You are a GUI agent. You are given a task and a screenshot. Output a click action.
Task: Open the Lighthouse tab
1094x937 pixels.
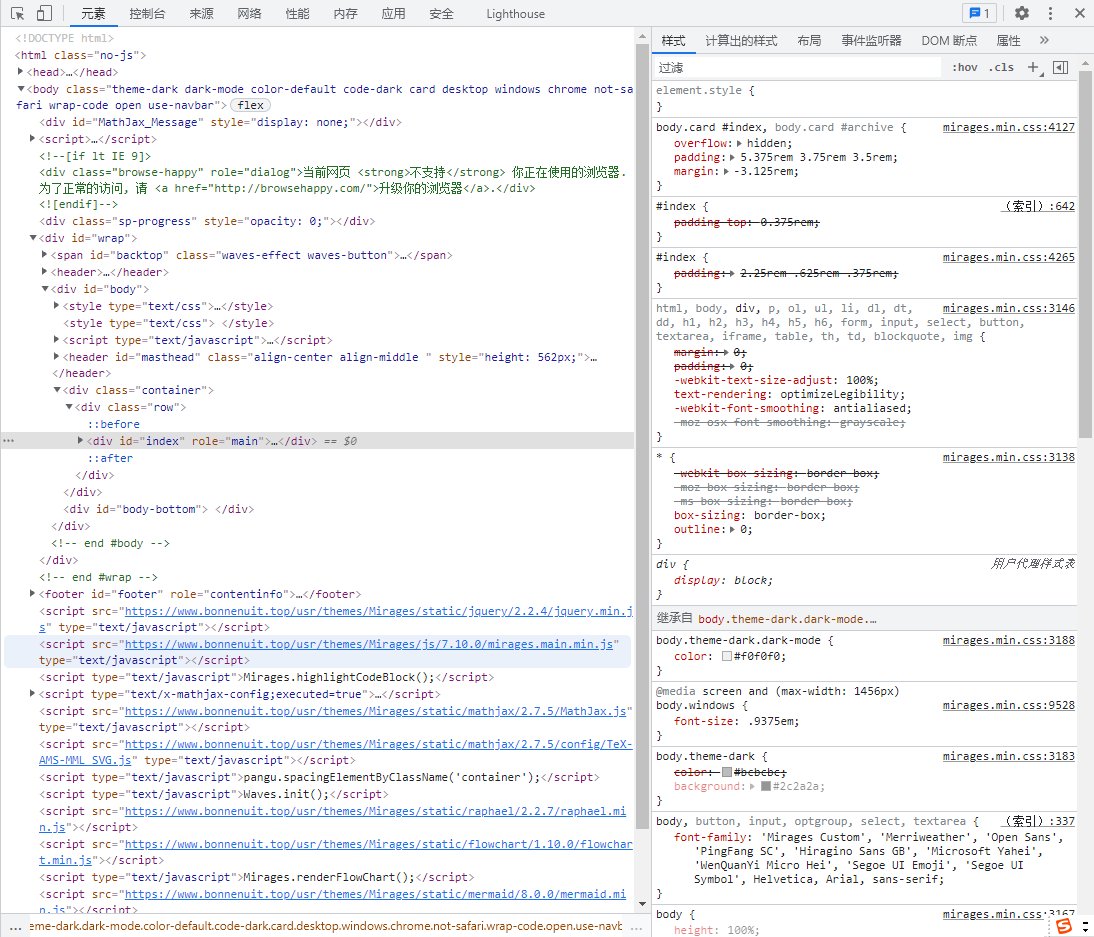tap(516, 13)
